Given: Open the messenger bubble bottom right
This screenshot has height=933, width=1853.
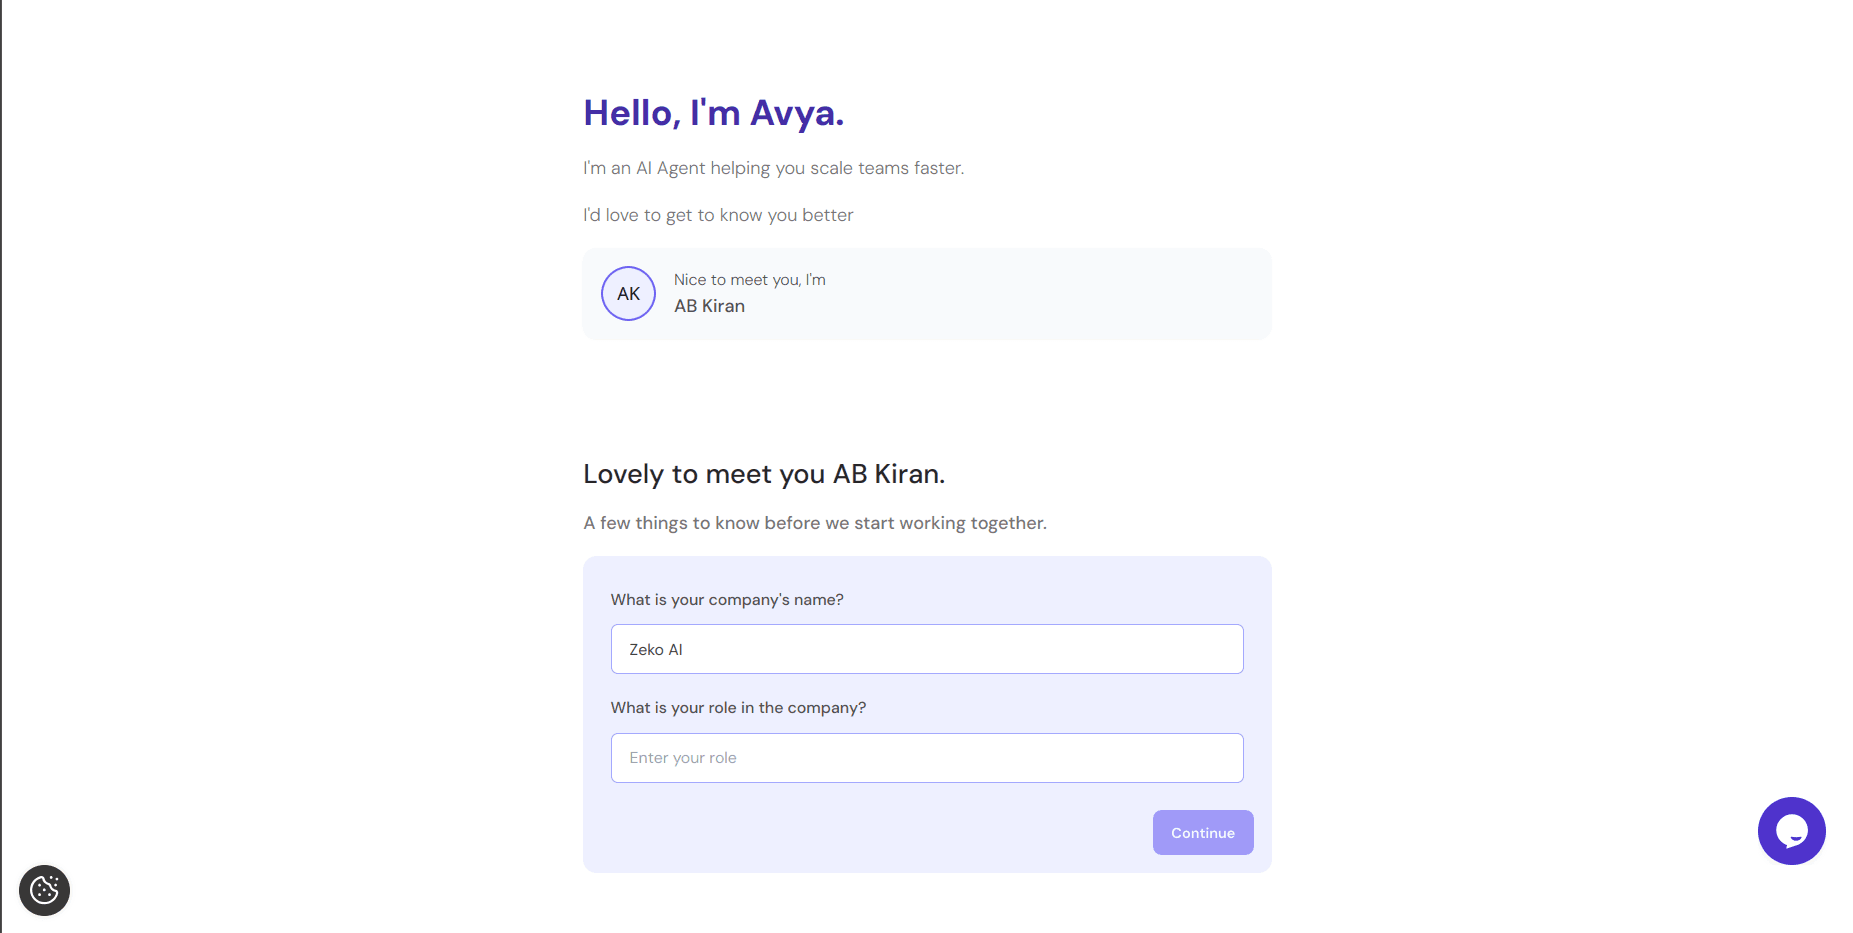Looking at the screenshot, I should (x=1791, y=831).
